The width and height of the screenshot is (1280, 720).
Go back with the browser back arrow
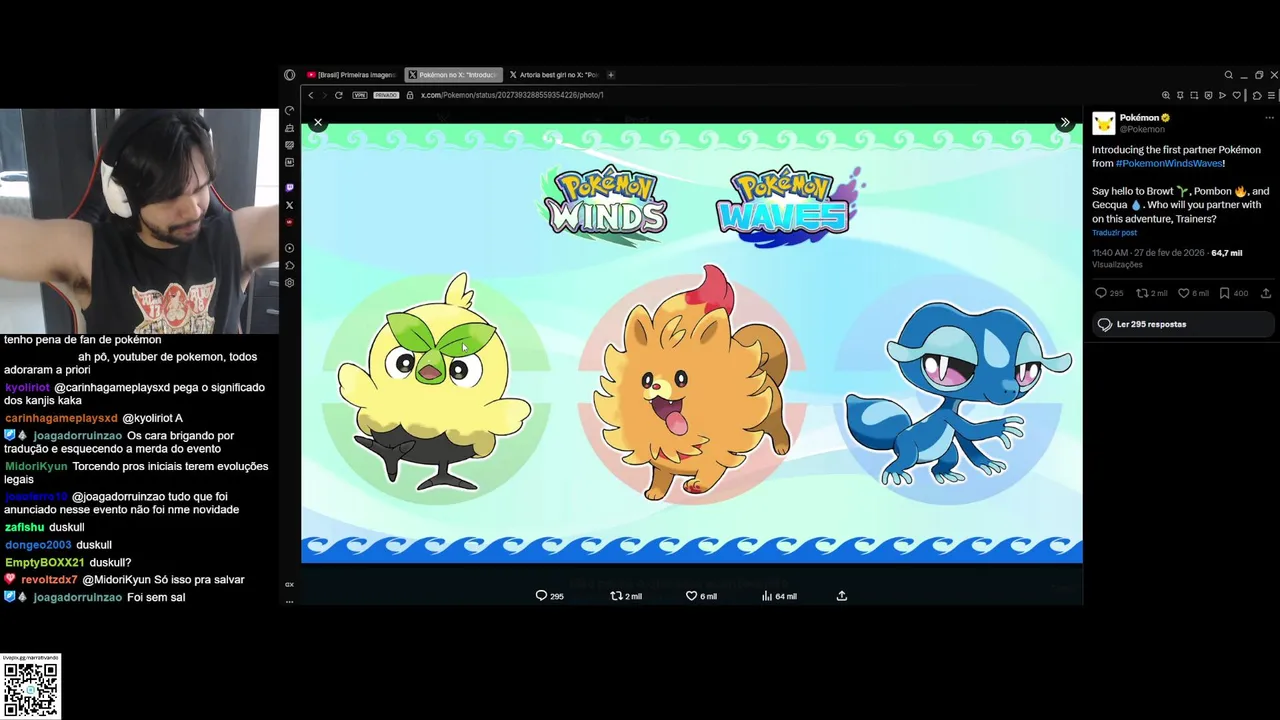(311, 95)
